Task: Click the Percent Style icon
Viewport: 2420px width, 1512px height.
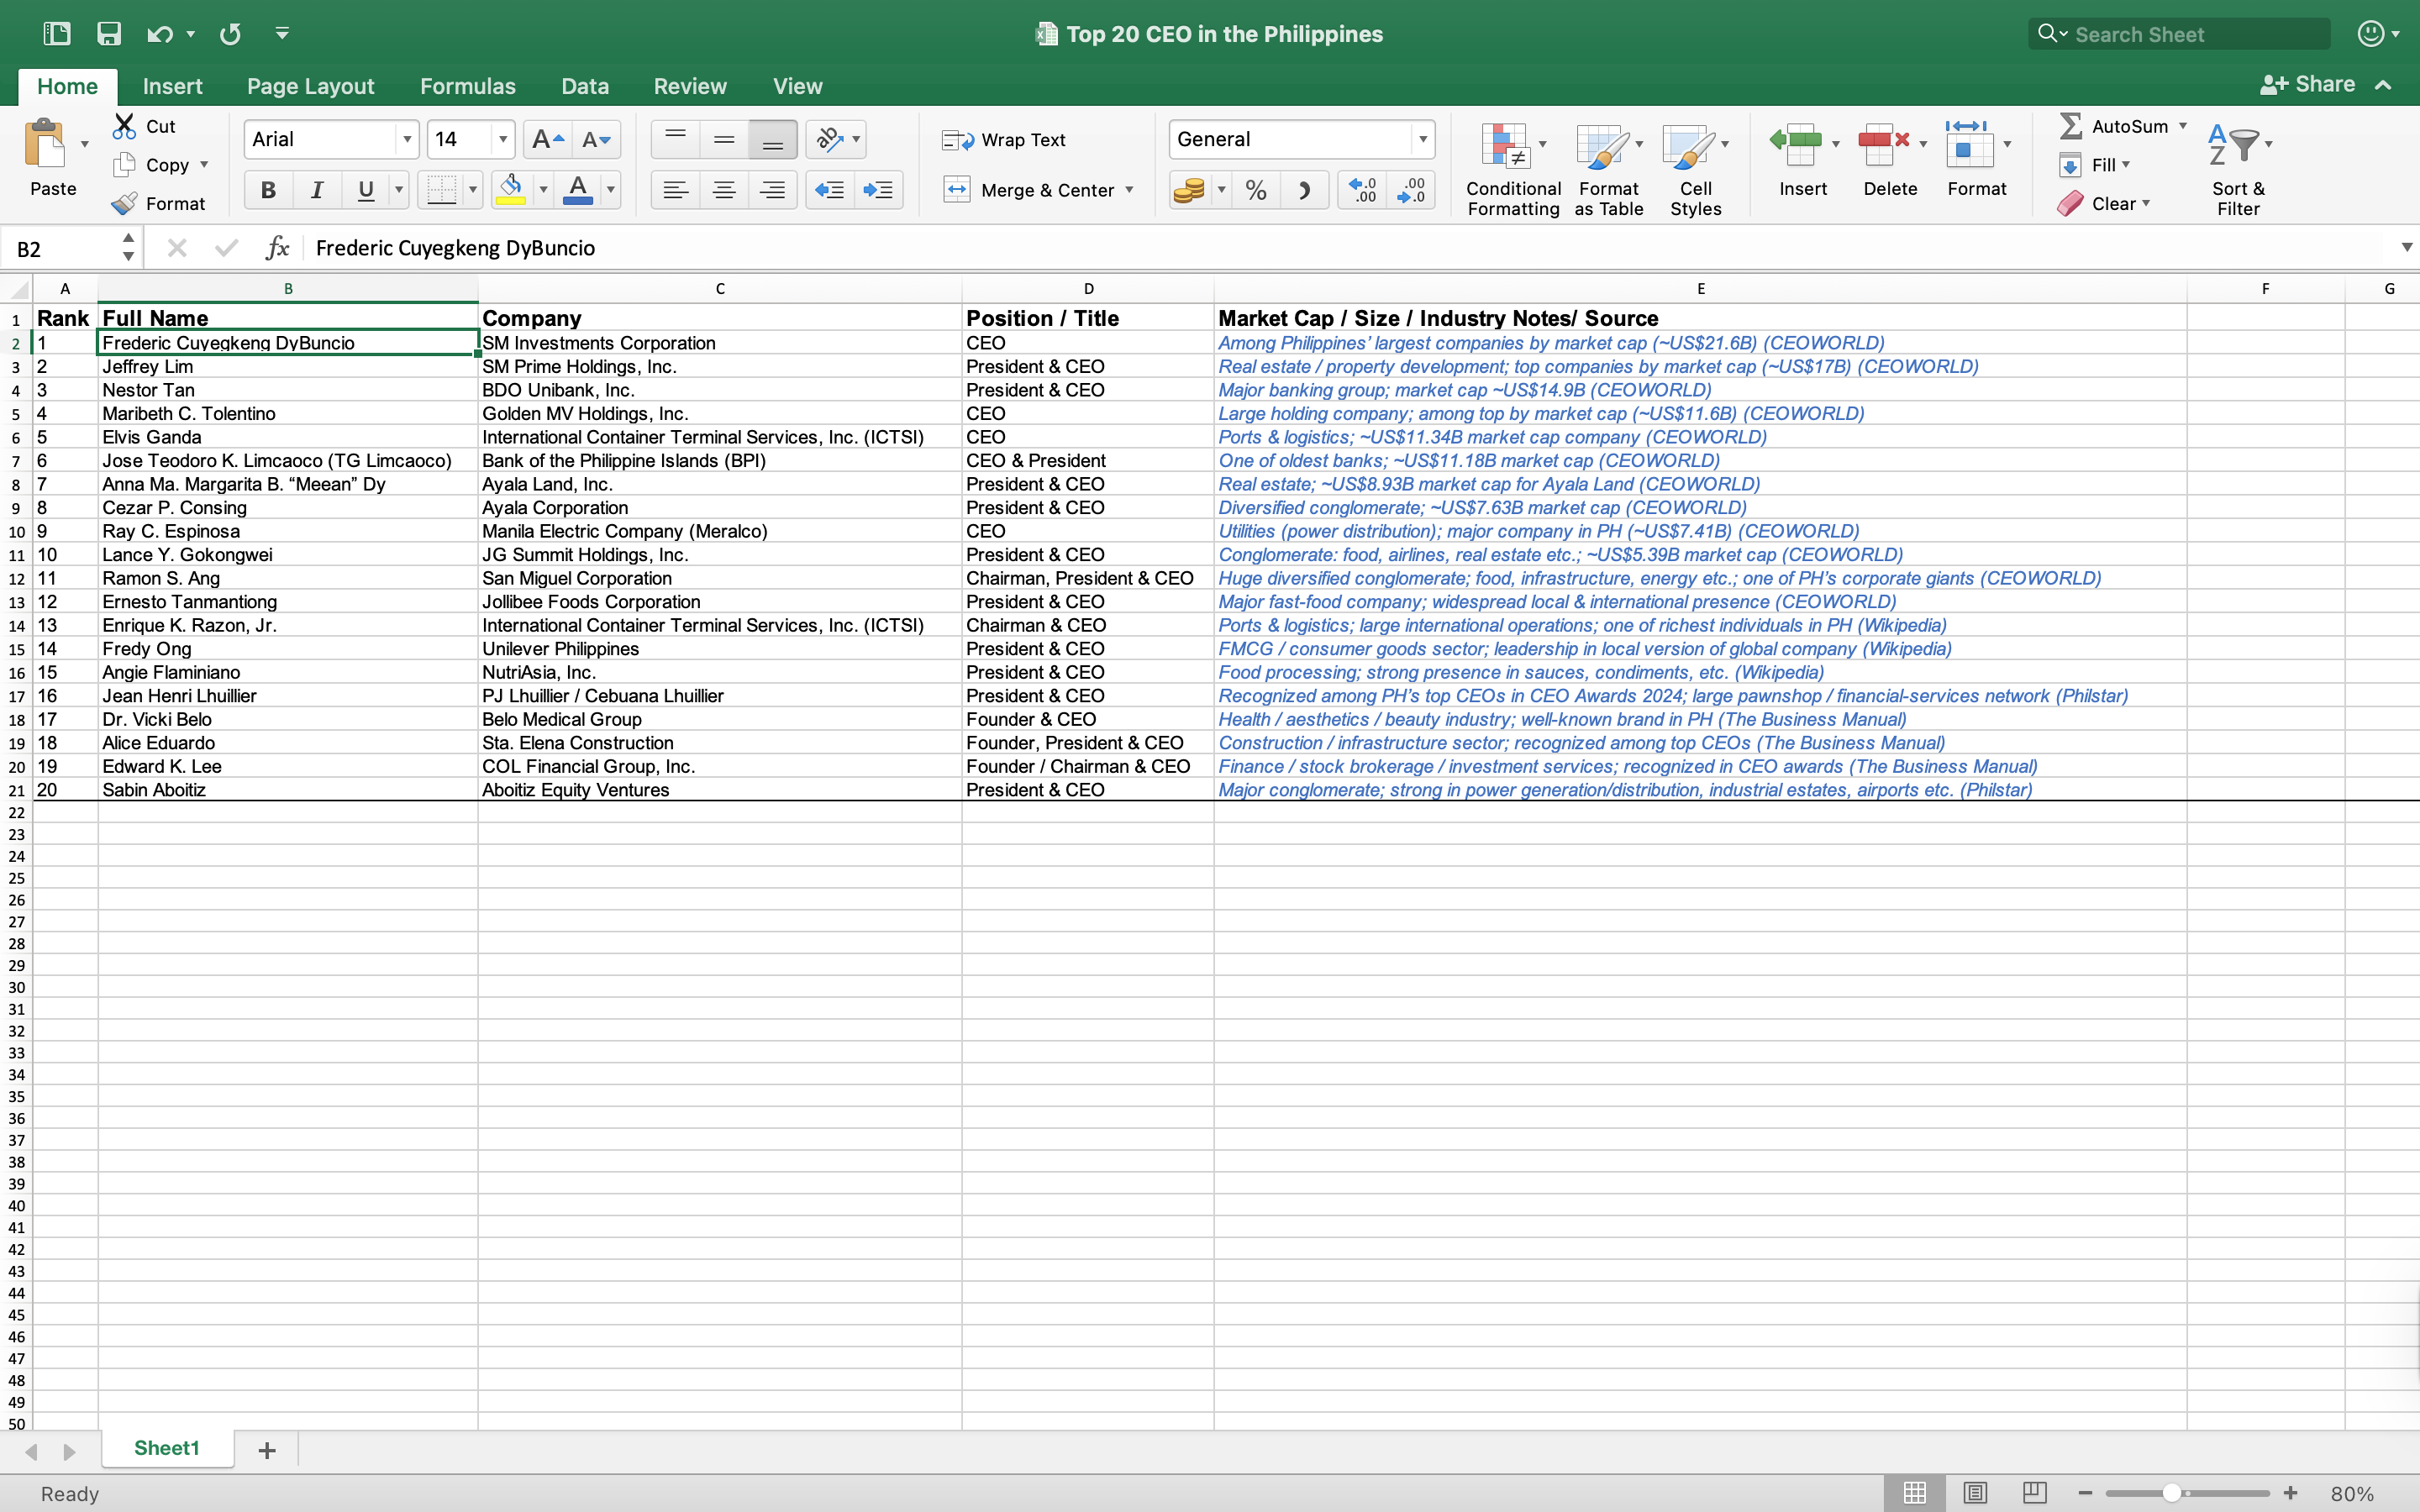Action: (1256, 190)
